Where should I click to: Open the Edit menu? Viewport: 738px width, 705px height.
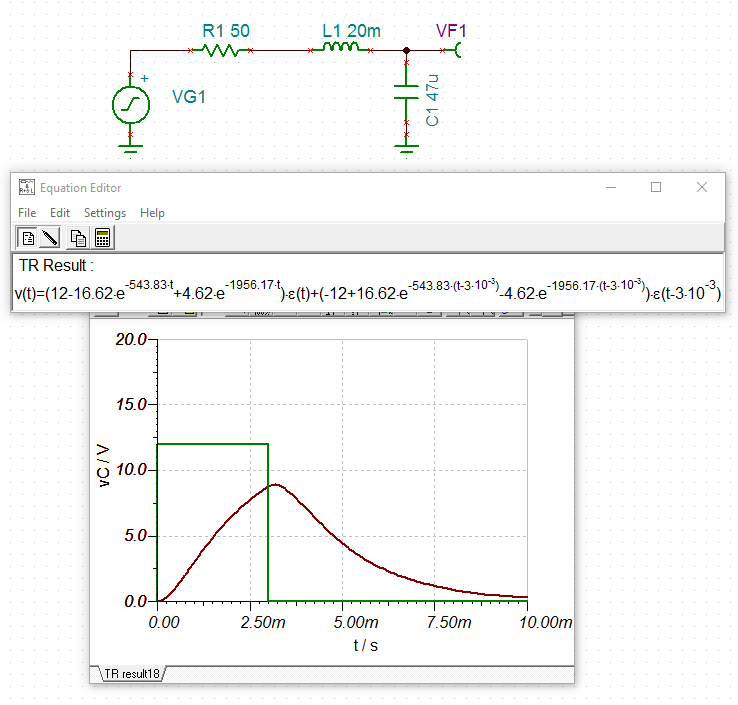[x=60, y=213]
